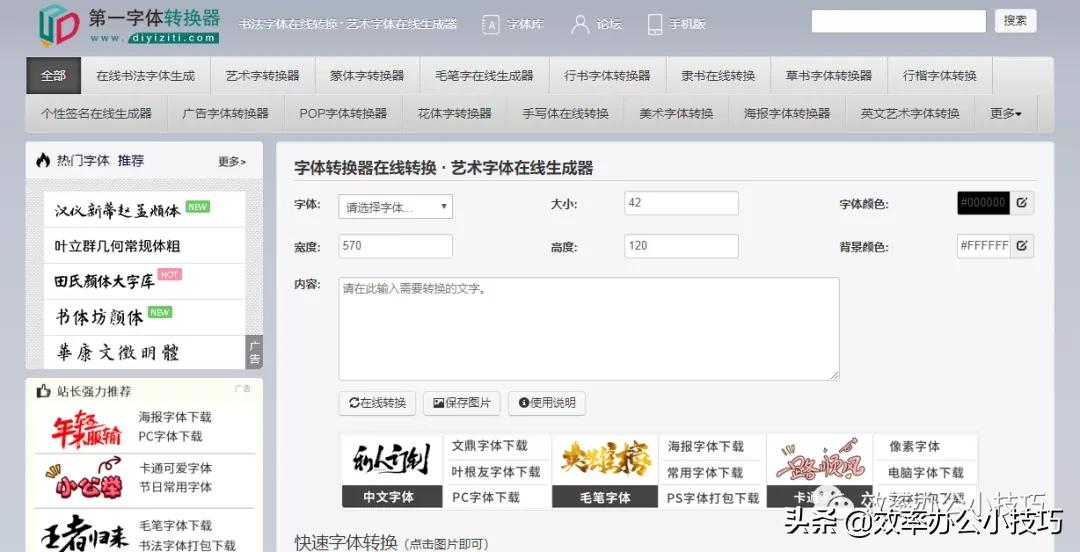Open the 毛笔字在线生成器 tab
This screenshot has height=552, width=1080.
[484, 76]
